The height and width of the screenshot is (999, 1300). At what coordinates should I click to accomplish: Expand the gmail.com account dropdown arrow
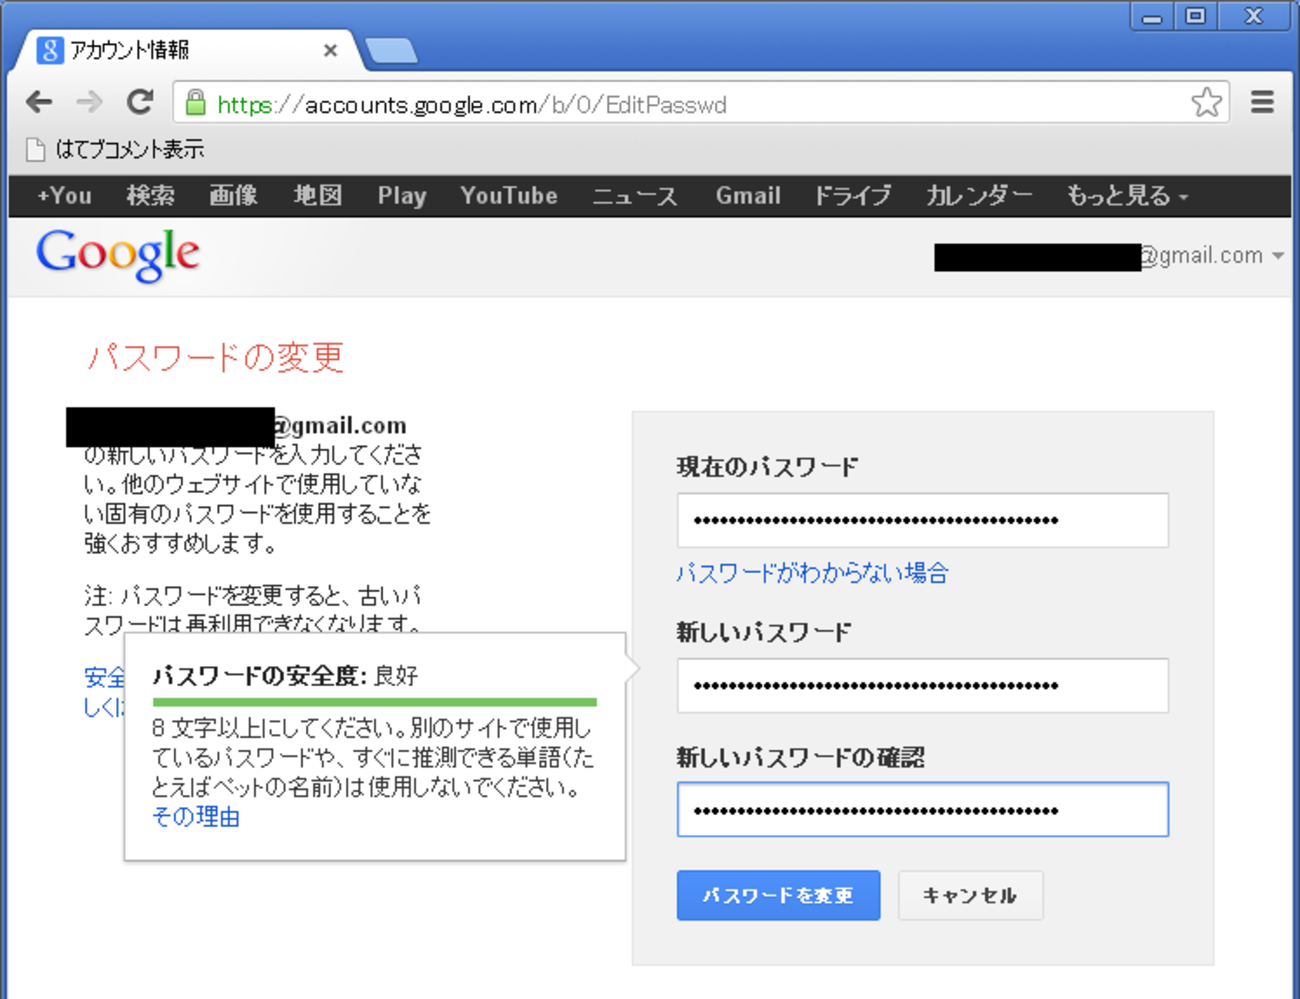click(x=1278, y=256)
